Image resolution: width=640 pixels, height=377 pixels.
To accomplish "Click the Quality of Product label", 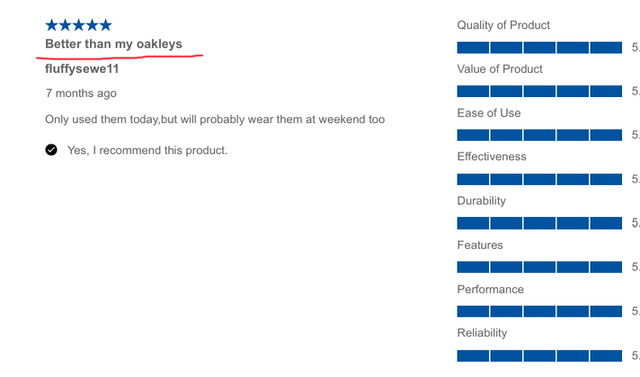I will (503, 25).
